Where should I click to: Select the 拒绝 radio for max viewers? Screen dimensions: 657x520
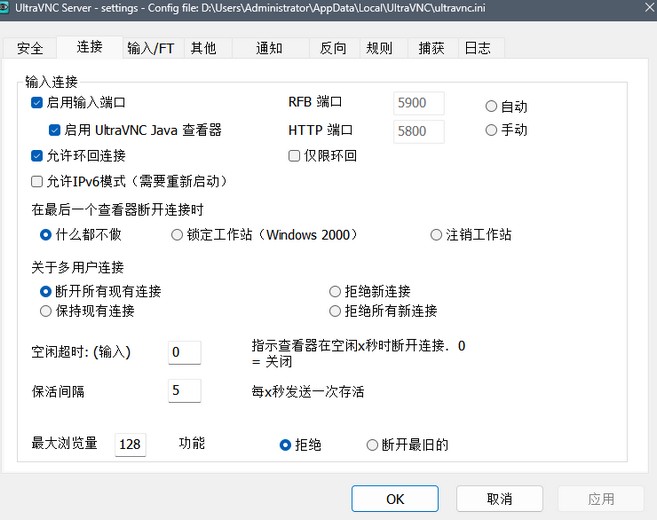pos(285,445)
